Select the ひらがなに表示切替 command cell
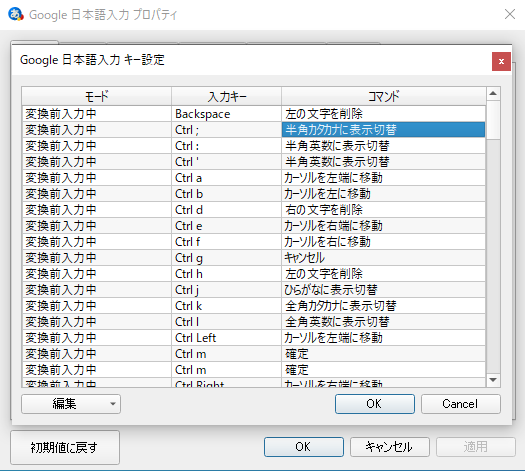Screen dimensions: 525x471 (383, 290)
